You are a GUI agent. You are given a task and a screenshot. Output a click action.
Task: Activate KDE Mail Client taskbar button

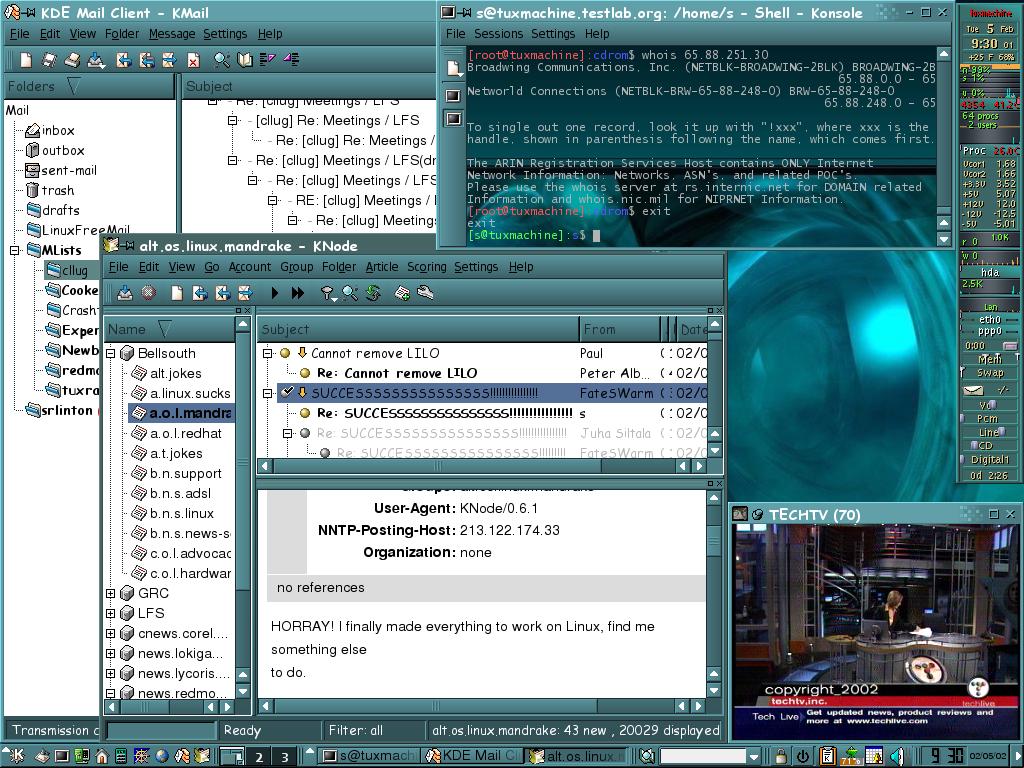point(473,756)
